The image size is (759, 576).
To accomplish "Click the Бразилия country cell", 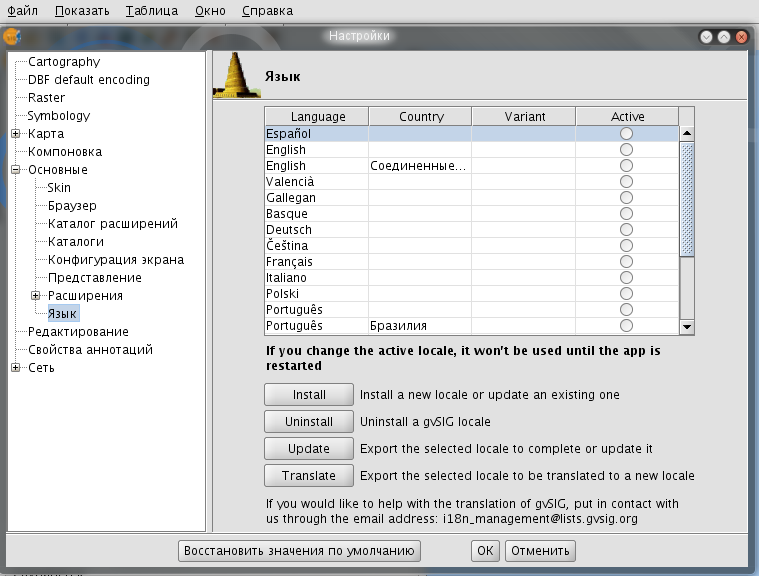I will click(420, 325).
